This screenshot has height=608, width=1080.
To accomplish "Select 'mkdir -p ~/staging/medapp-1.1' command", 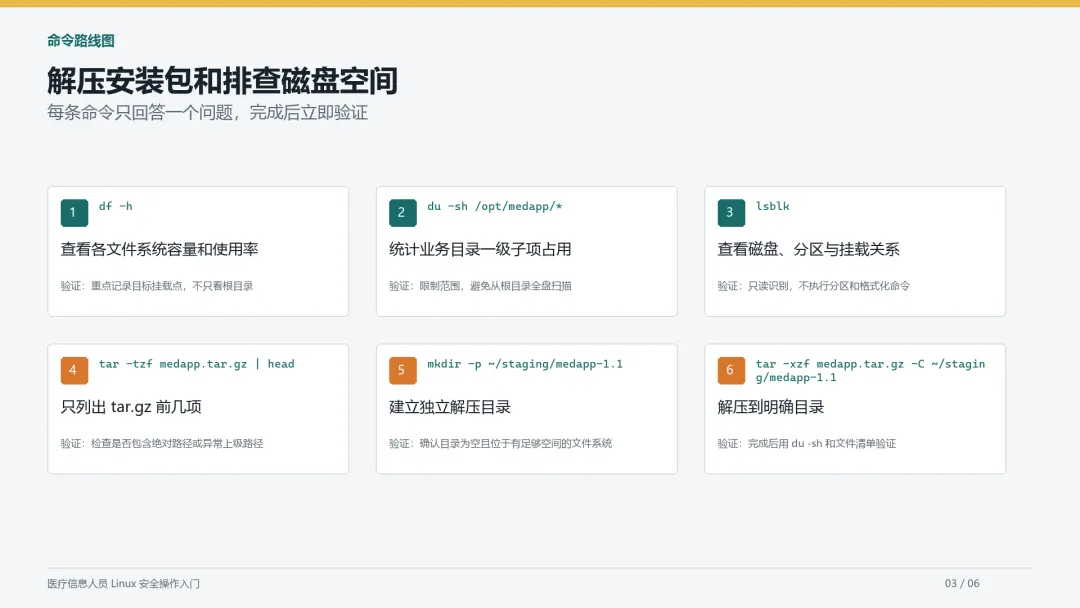I will click(525, 364).
